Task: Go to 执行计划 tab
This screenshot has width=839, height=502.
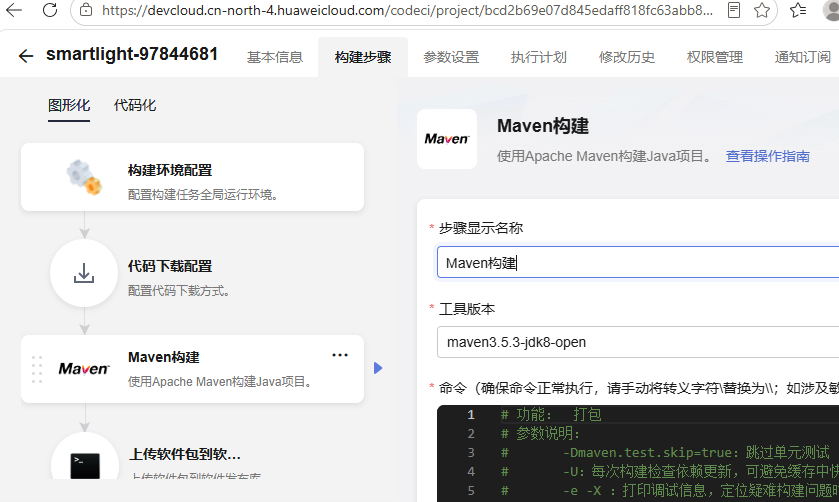Action: coord(538,57)
